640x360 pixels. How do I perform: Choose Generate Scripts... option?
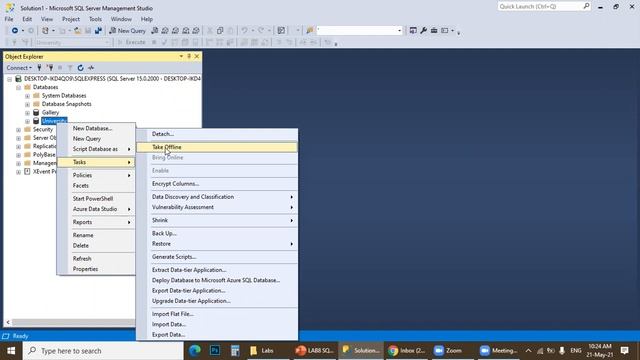pos(217,257)
